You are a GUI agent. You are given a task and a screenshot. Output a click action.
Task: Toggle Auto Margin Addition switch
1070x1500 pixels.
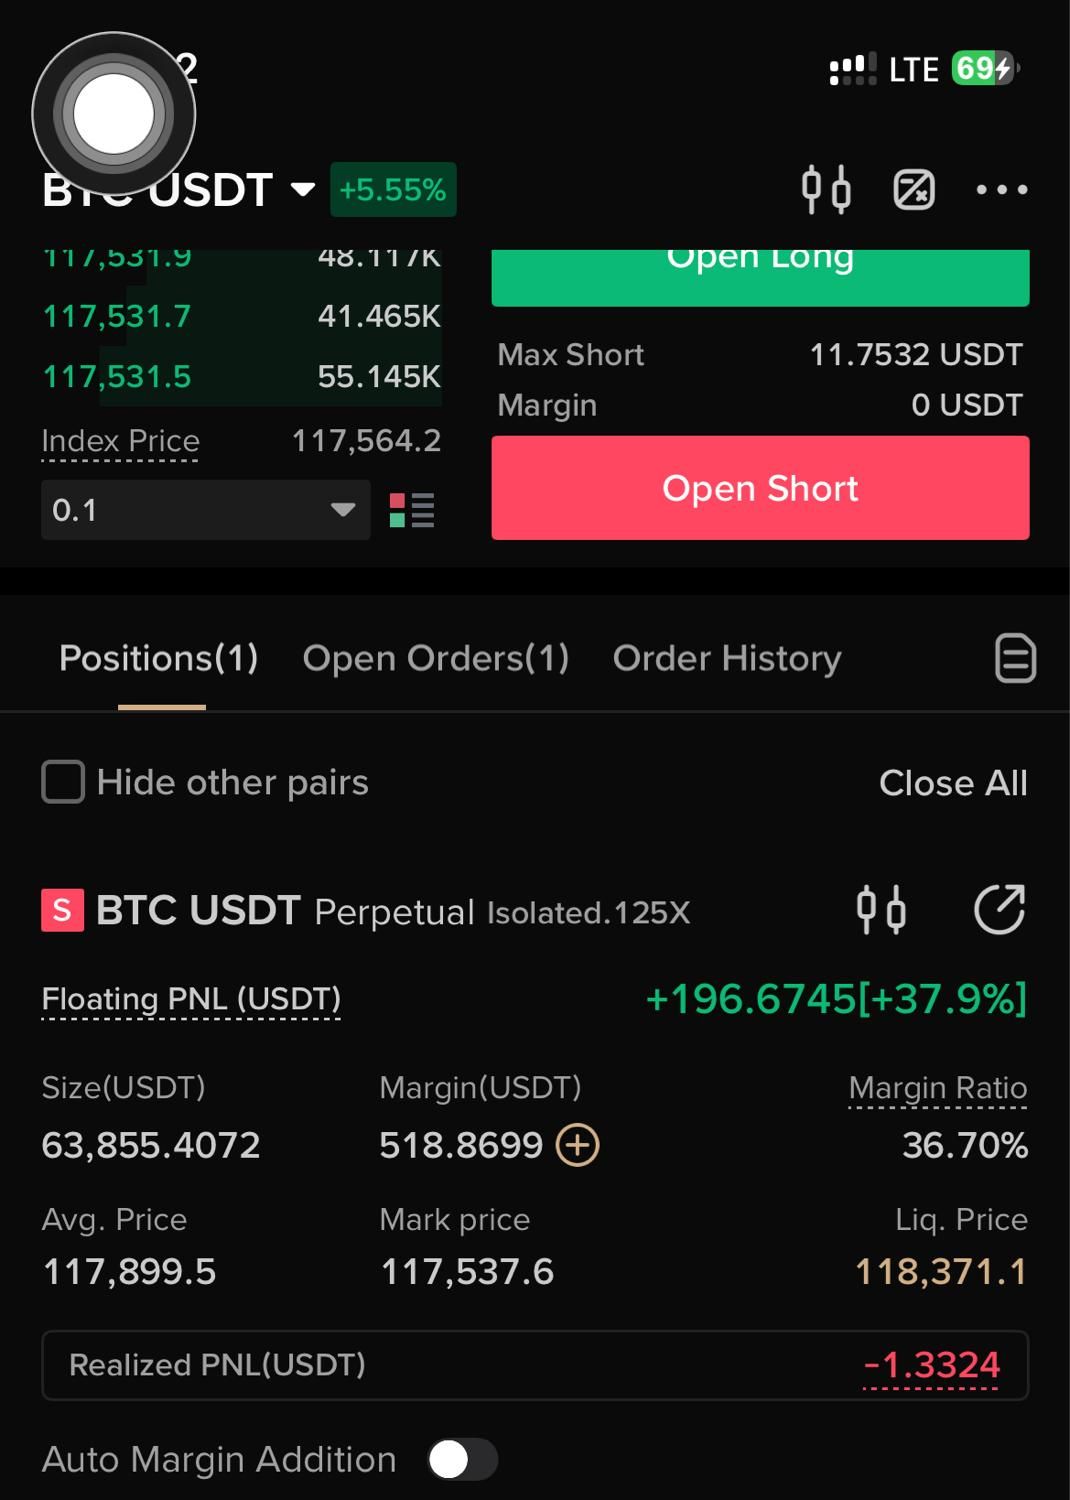click(463, 1460)
